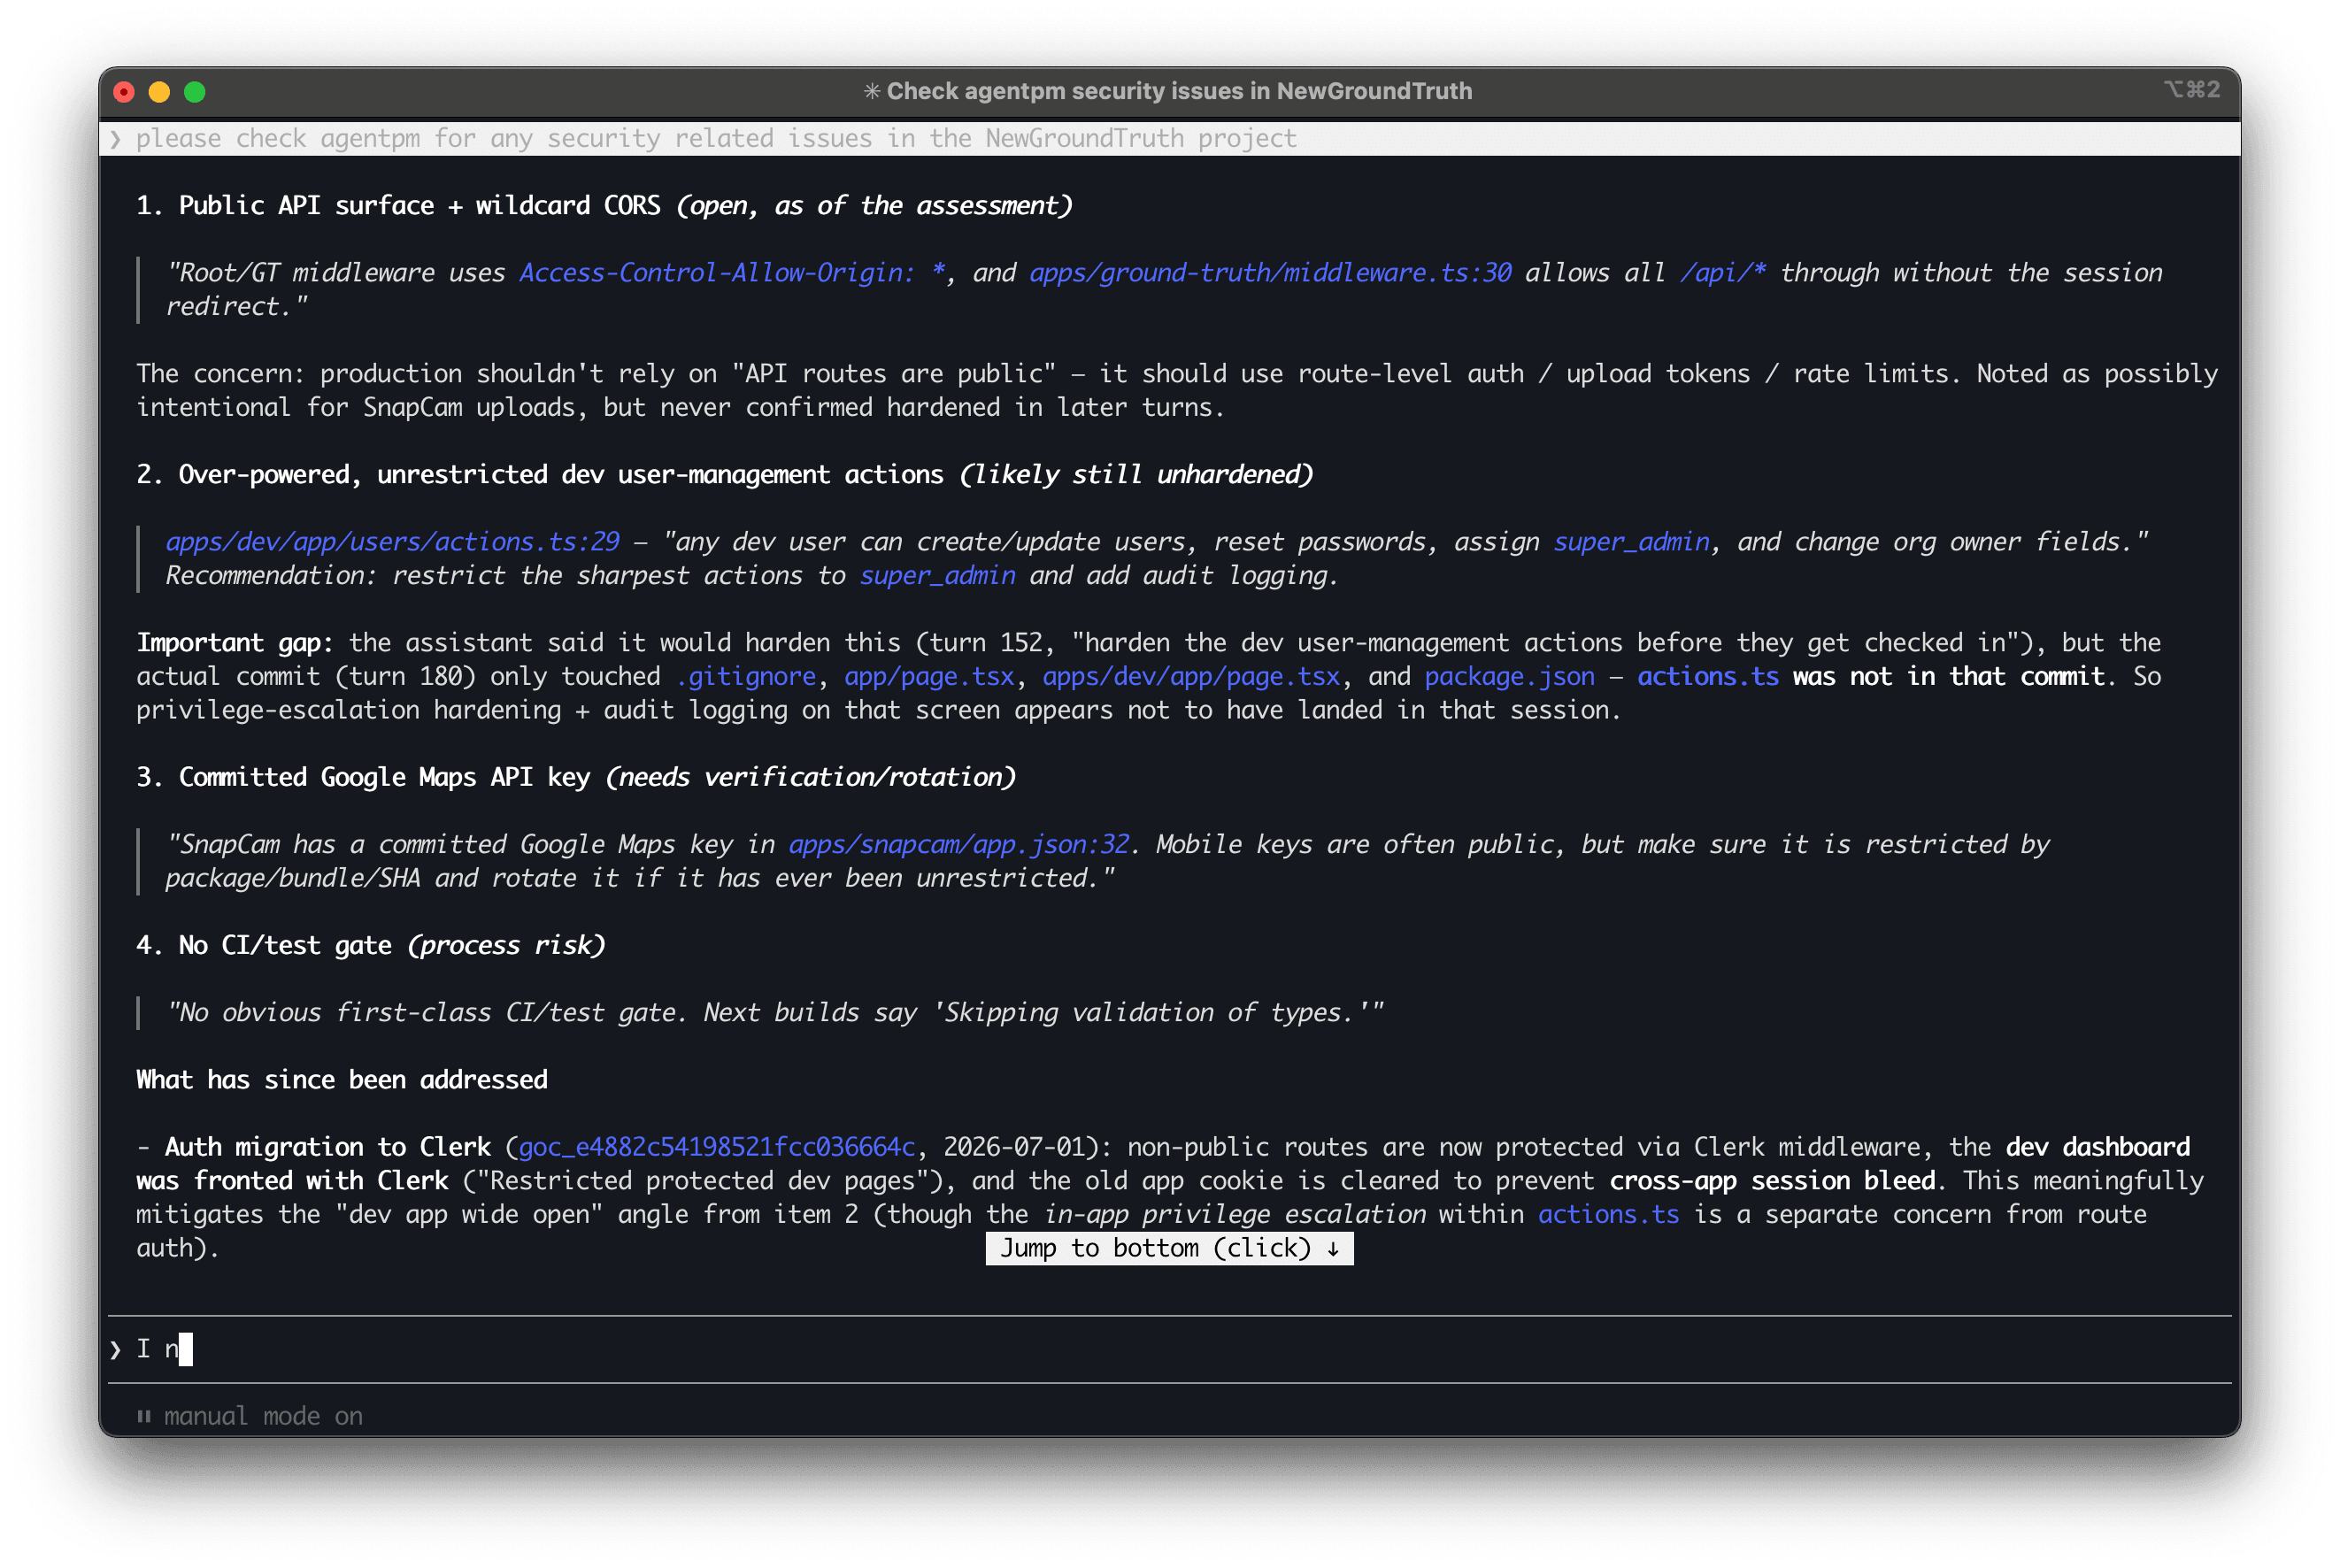
Task: Open apps/dev/app/users/actions.ts:29 link
Action: pyautogui.click(x=392, y=542)
